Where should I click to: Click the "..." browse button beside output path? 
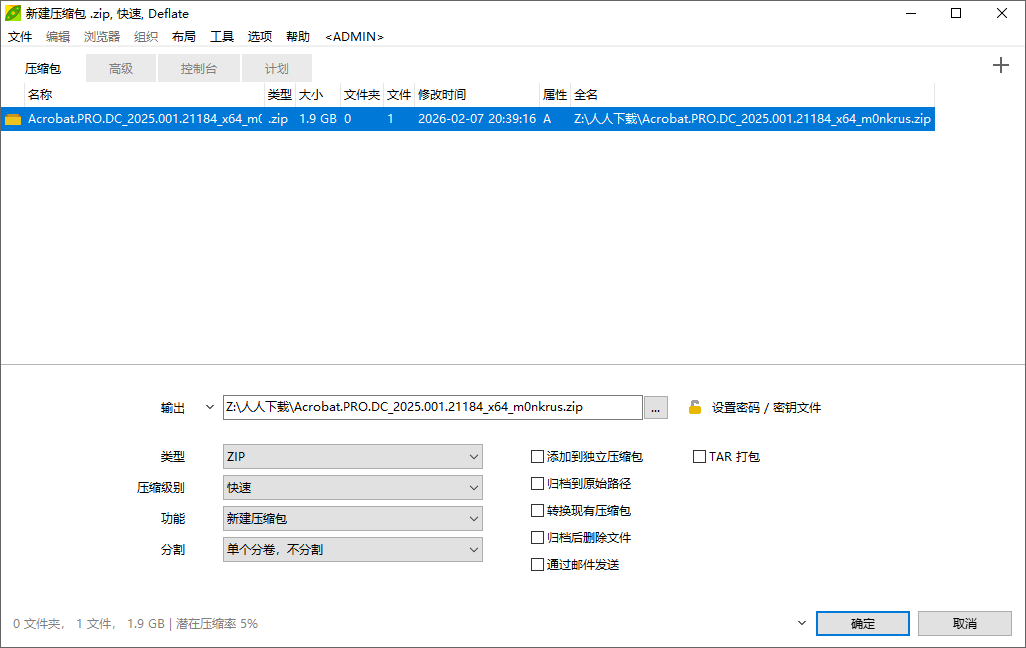(656, 407)
